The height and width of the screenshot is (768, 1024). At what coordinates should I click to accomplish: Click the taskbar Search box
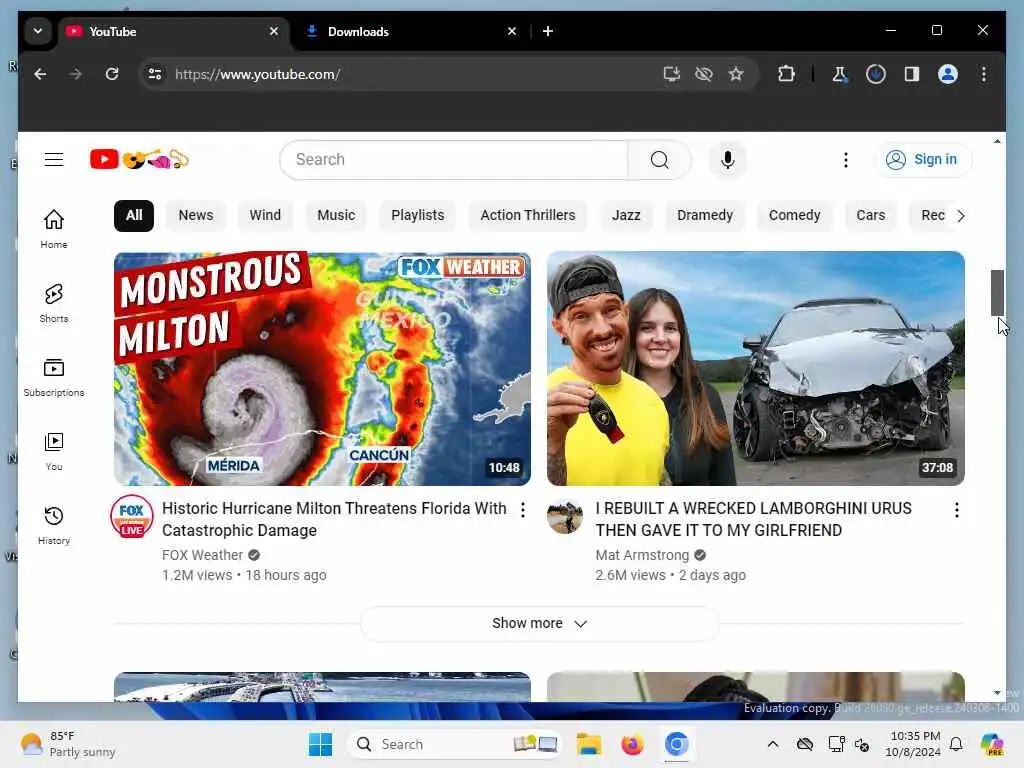[x=455, y=744]
